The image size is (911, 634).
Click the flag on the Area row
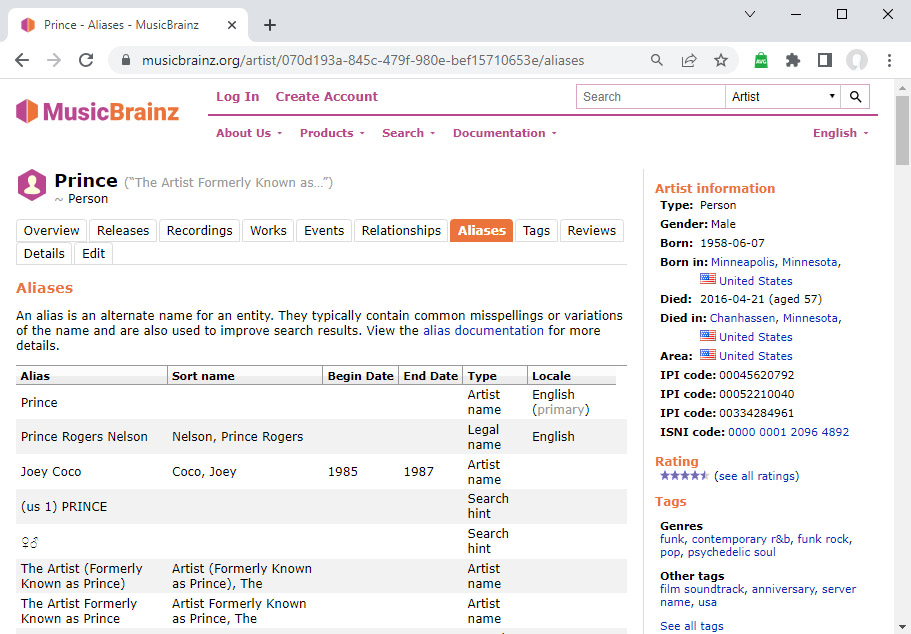[708, 354]
